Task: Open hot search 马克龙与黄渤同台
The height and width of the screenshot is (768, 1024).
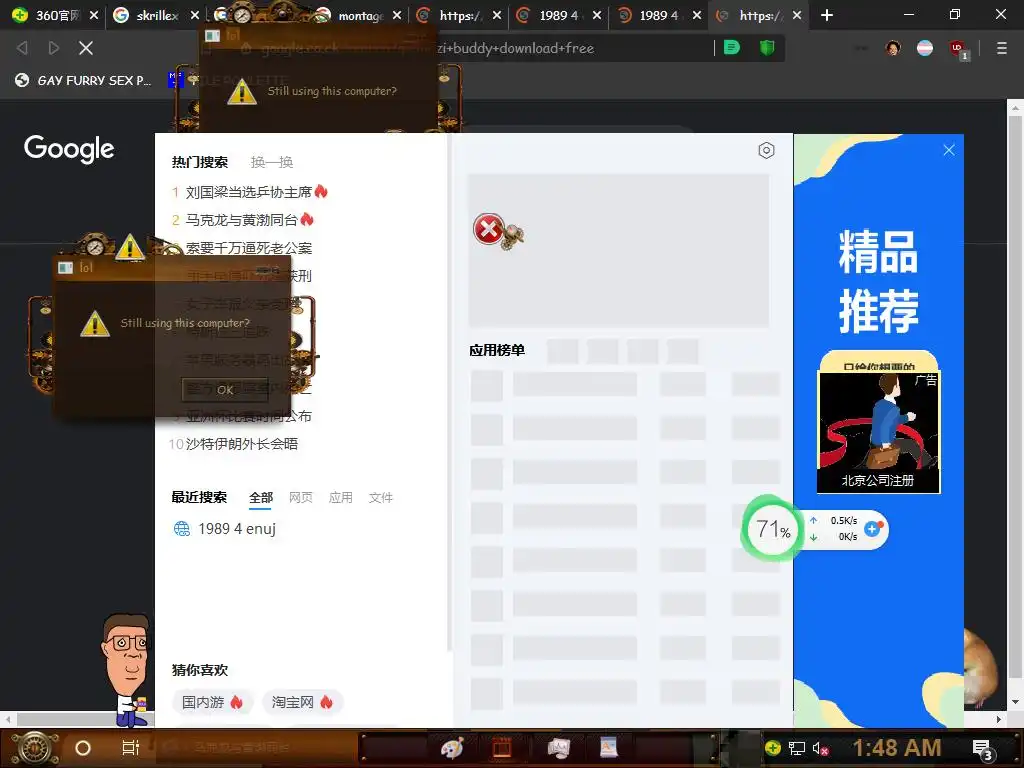Action: 242,220
